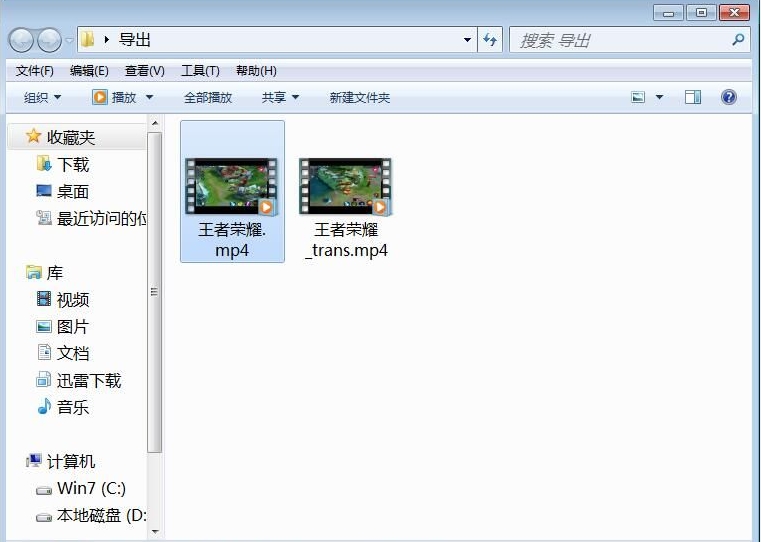
Task: Click the 视频 filmstrip library icon
Action: [x=44, y=299]
